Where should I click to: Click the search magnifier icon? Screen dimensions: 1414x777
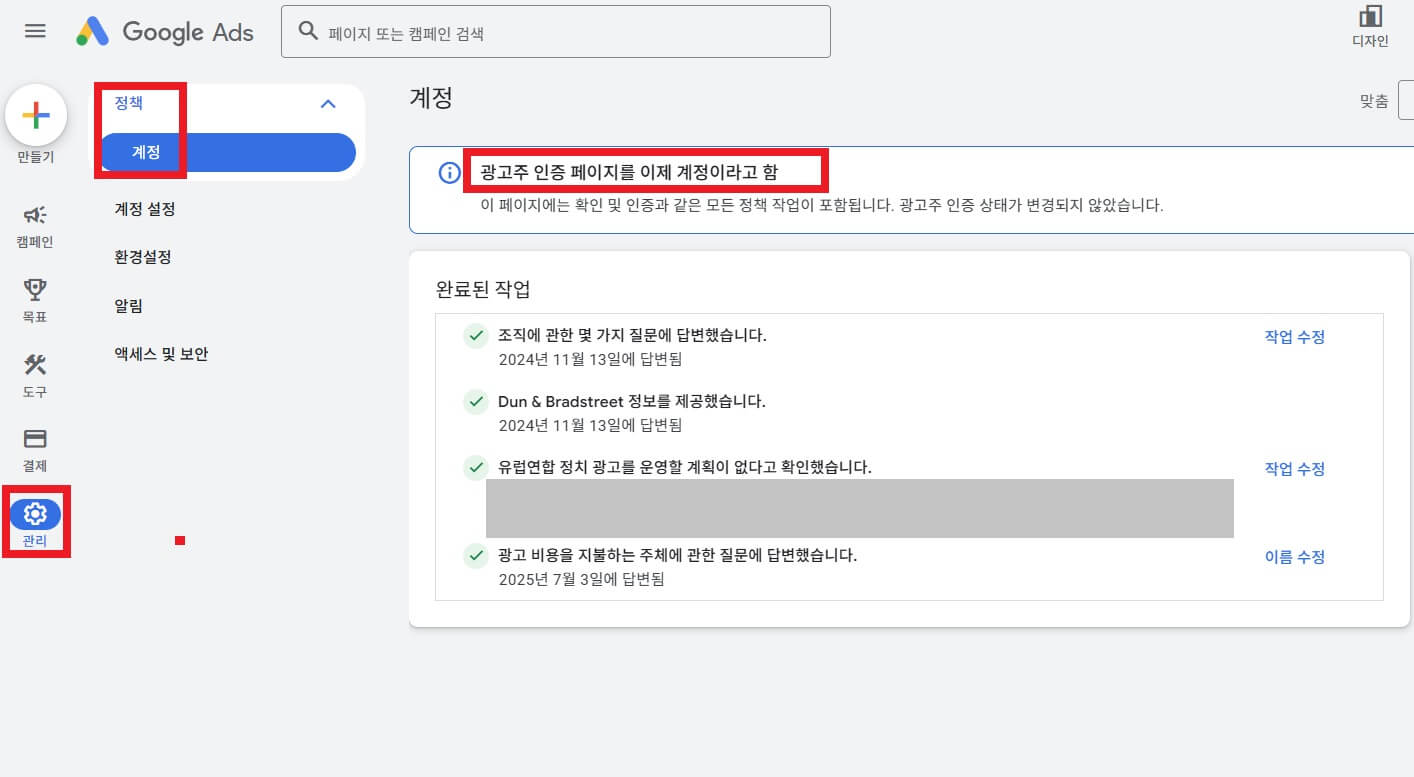tap(308, 32)
